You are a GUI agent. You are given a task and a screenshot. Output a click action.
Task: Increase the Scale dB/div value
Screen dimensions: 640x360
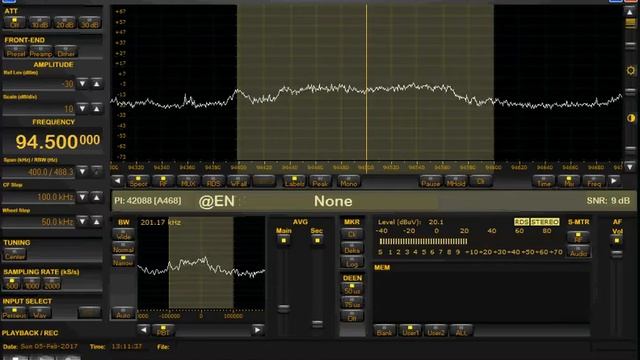tap(97, 109)
